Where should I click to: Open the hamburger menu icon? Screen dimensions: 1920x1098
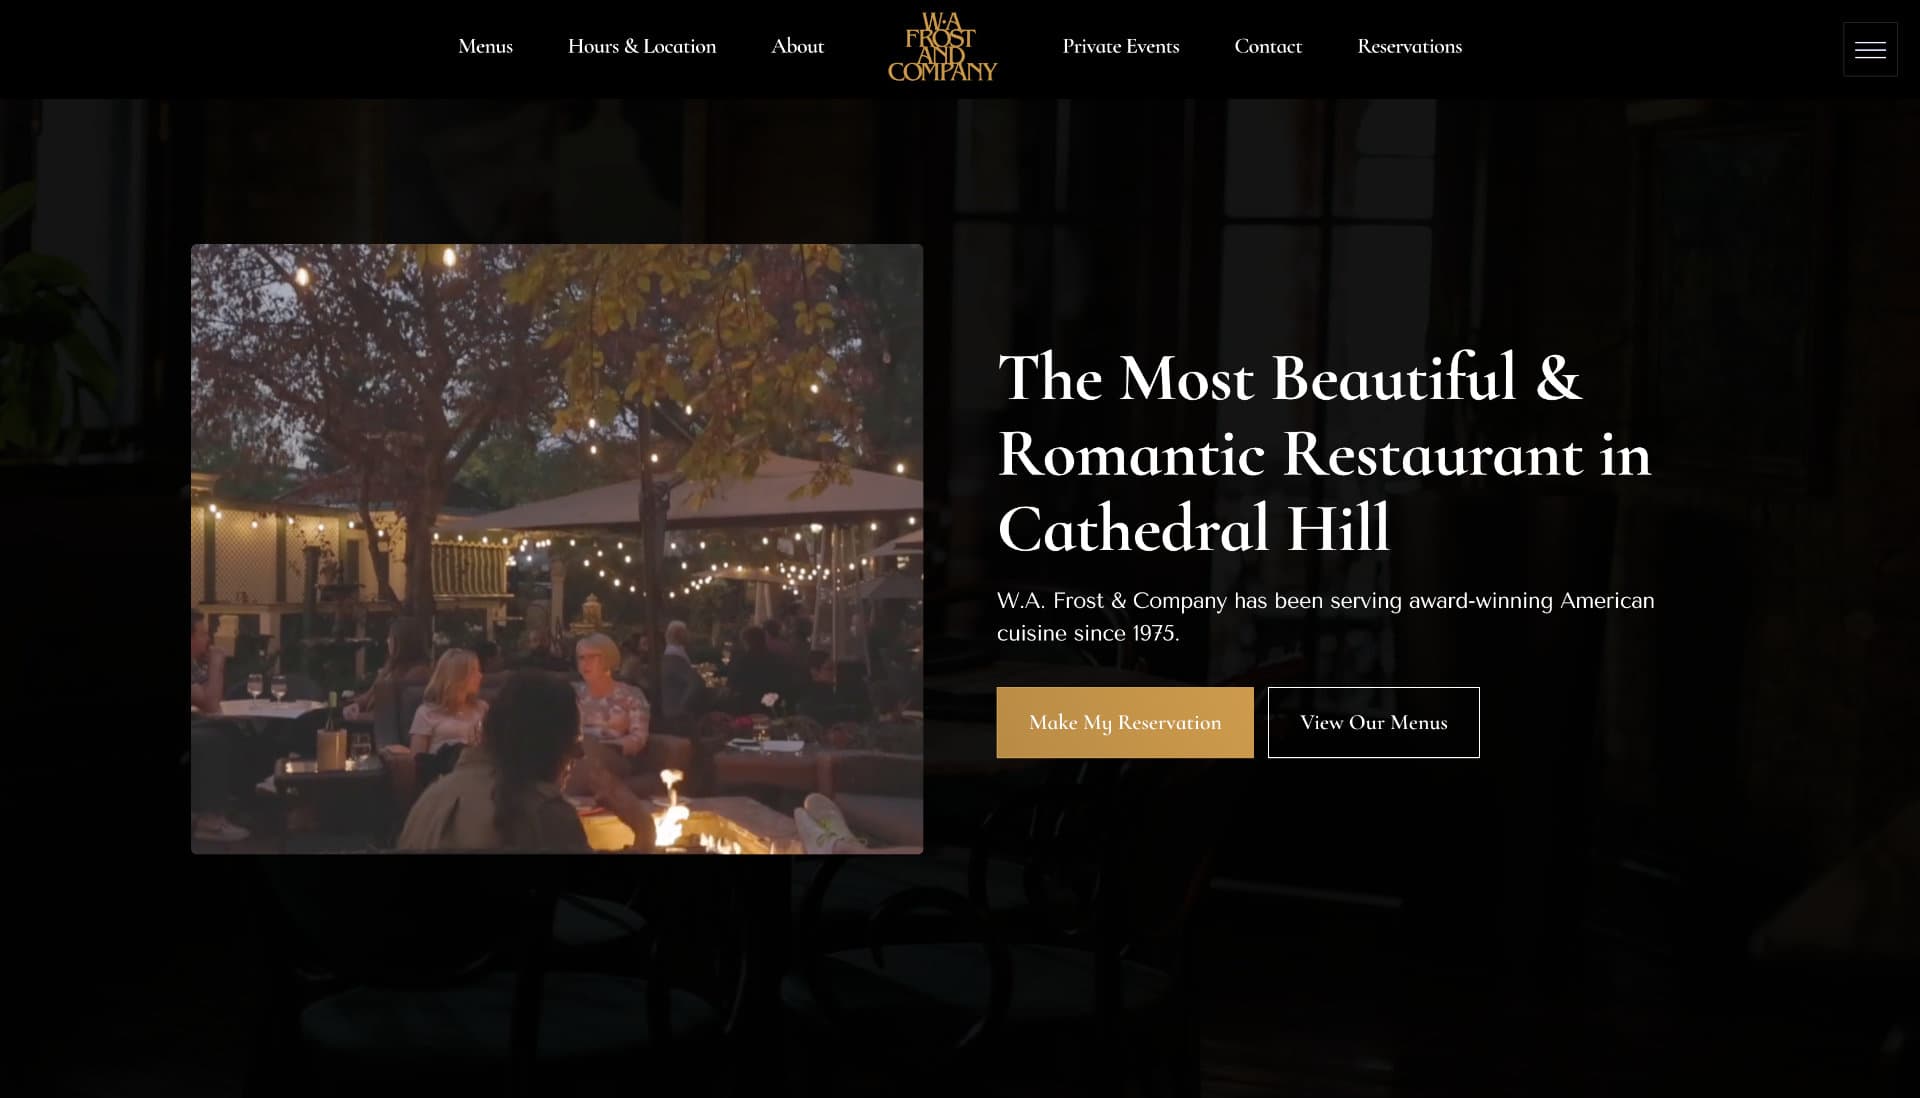pyautogui.click(x=1870, y=49)
